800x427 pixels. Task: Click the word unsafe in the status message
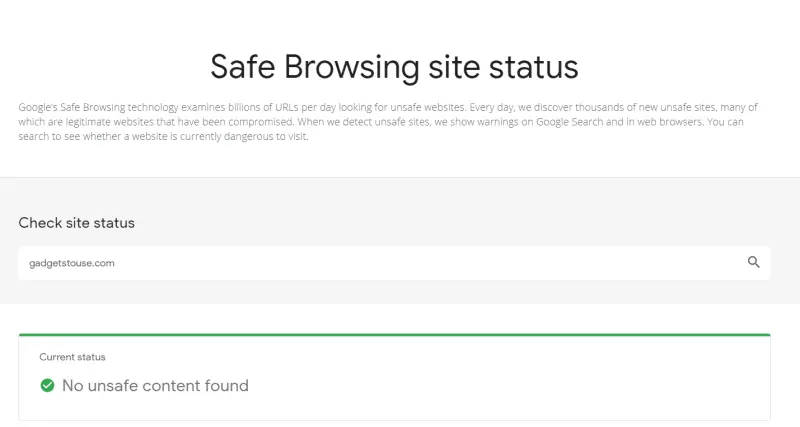112,386
